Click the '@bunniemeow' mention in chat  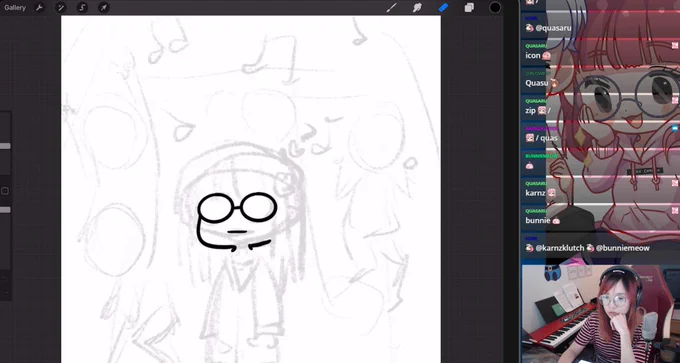coord(623,248)
